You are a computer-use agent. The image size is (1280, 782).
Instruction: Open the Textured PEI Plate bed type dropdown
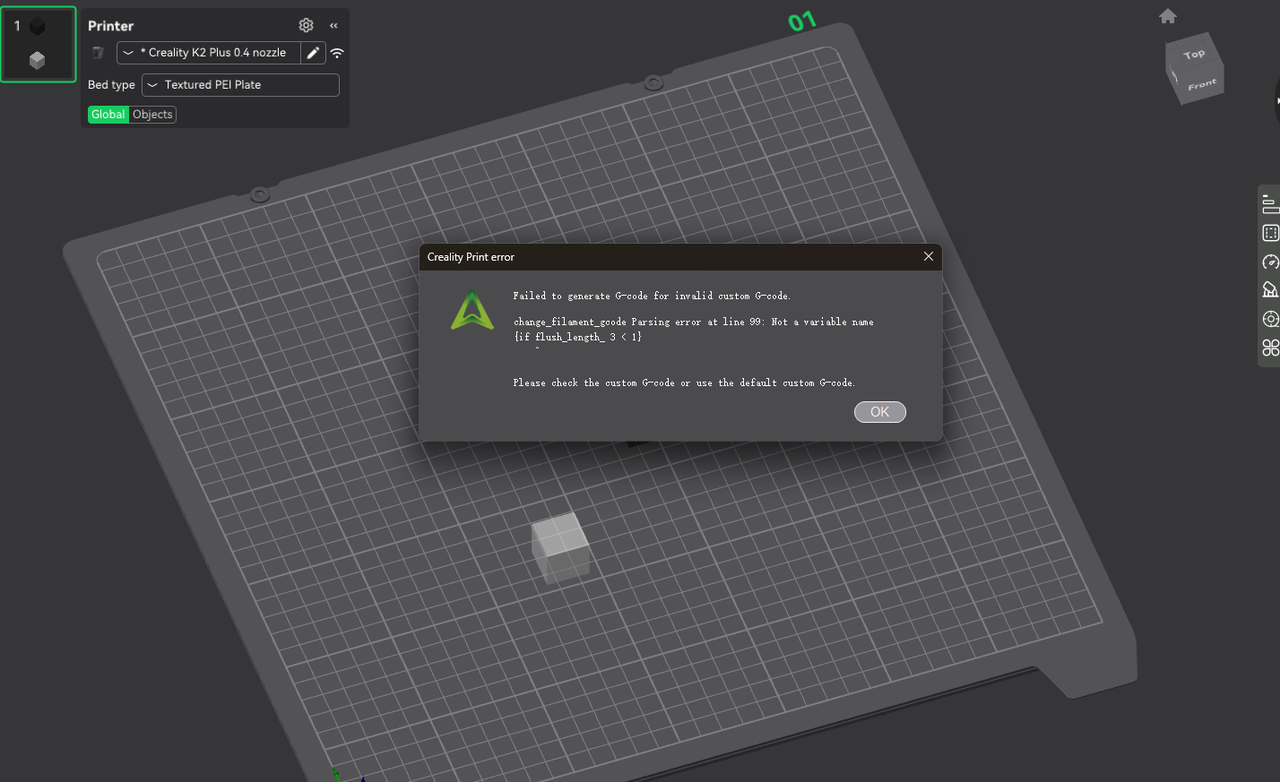pos(240,85)
